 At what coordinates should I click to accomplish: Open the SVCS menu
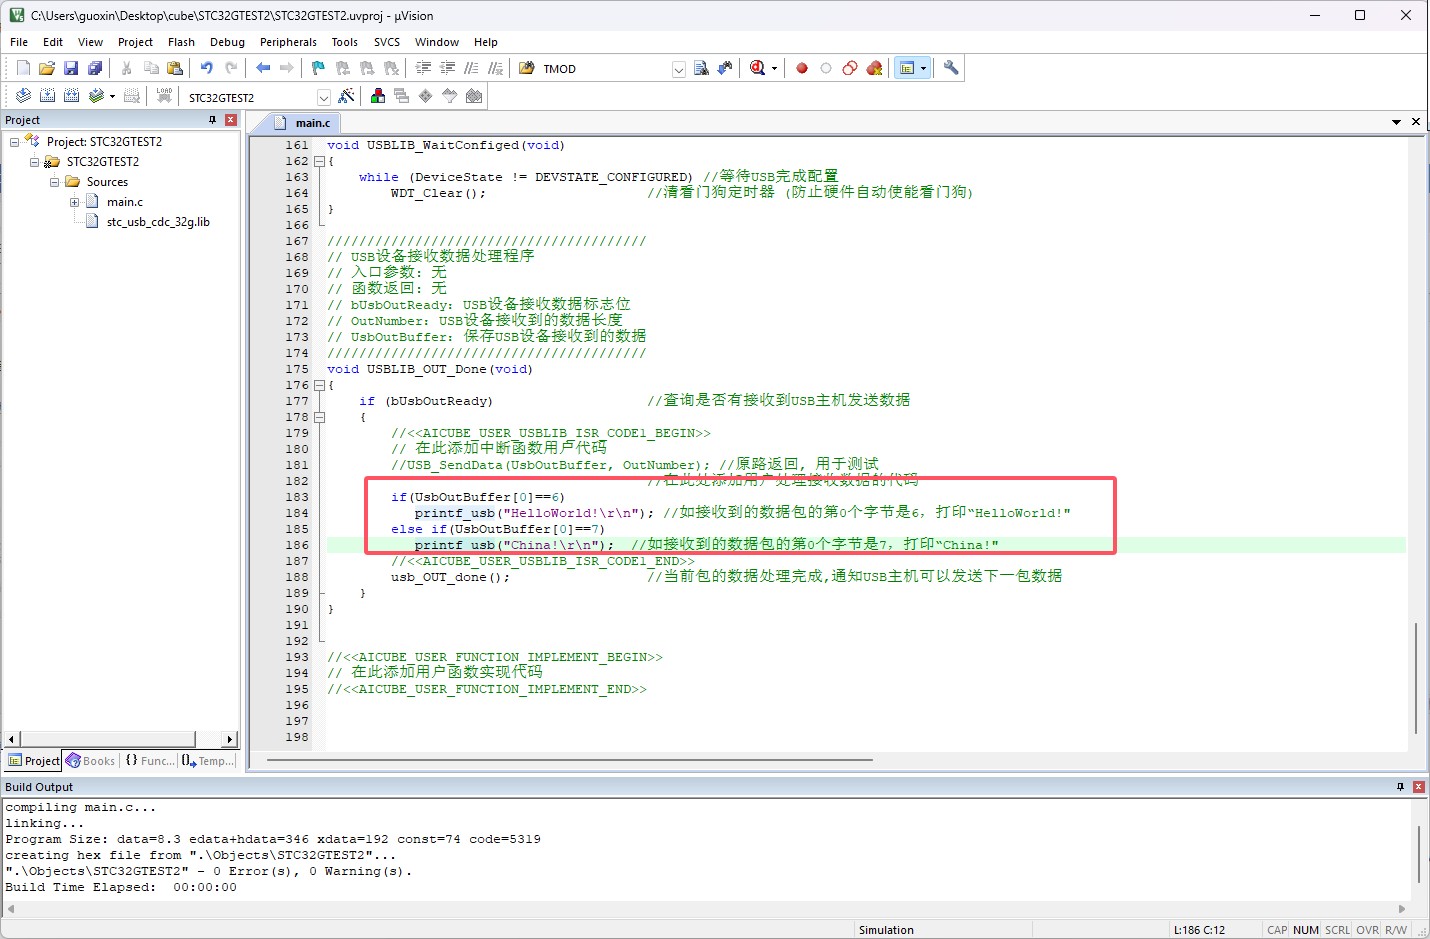point(387,42)
